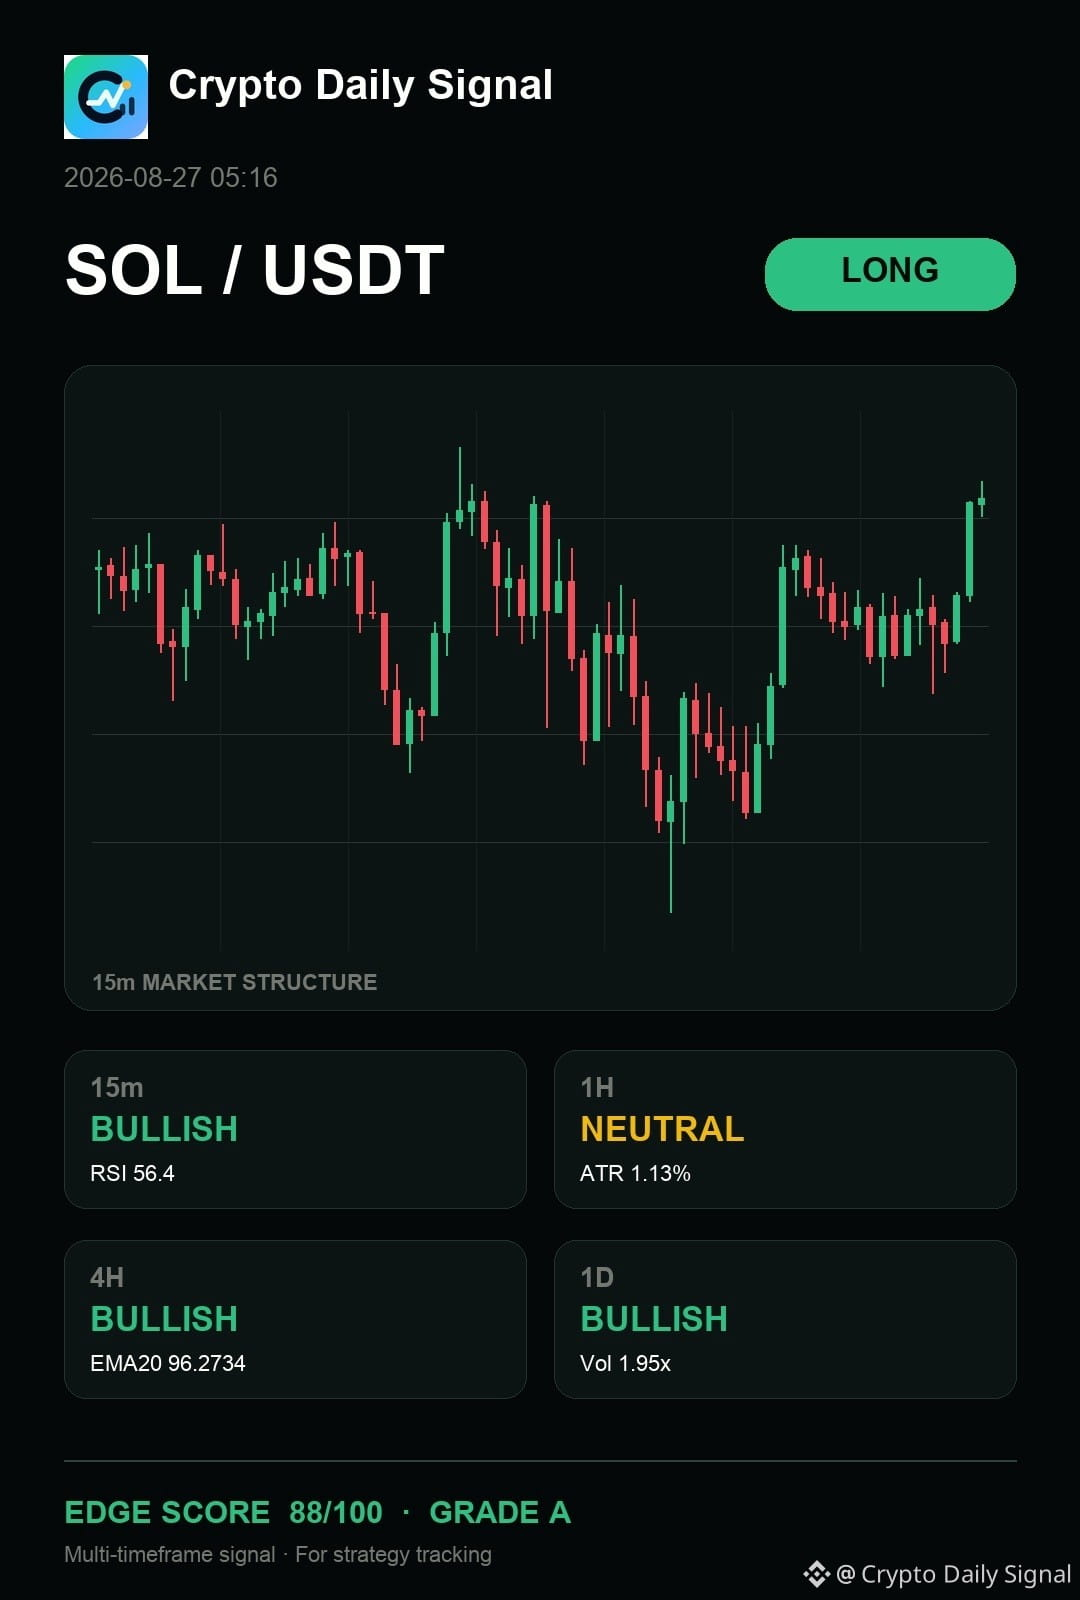
Task: Click the RSI 56.4 reading
Action: 132,1173
